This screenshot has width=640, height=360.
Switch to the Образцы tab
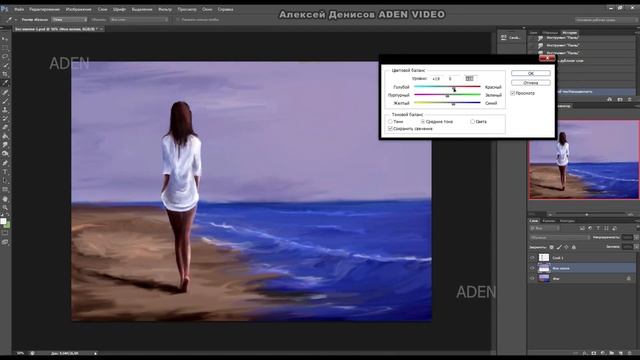[550, 33]
